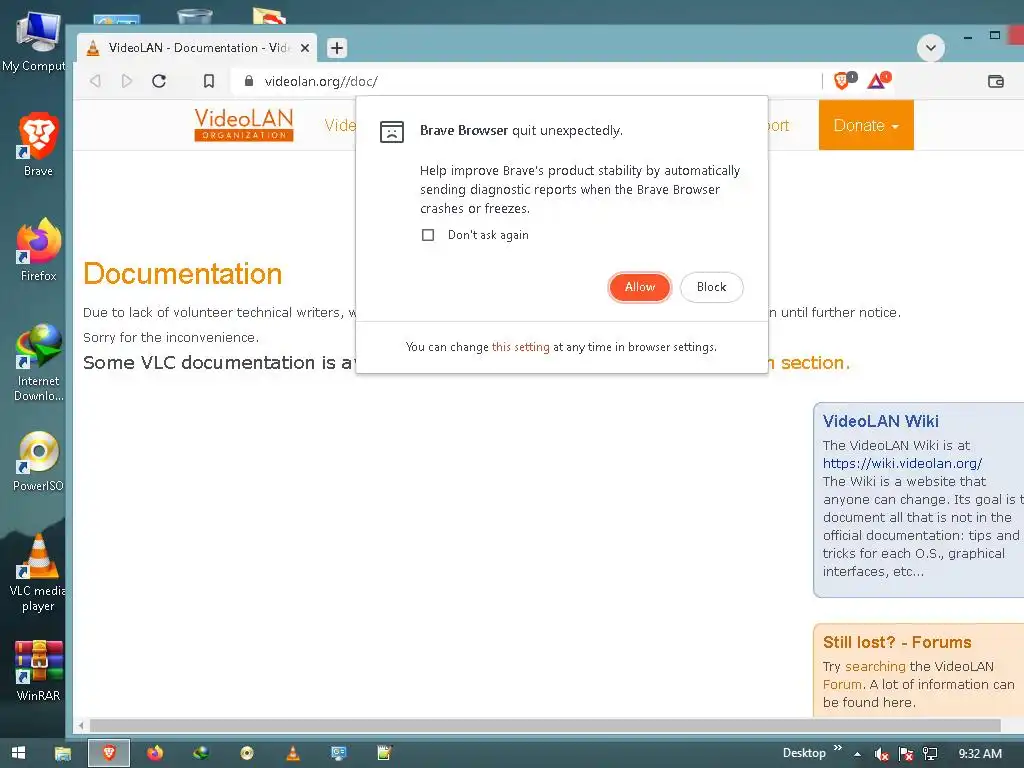Open Brave Shields lion icon
Viewport: 1024px width, 768px height.
tap(844, 80)
